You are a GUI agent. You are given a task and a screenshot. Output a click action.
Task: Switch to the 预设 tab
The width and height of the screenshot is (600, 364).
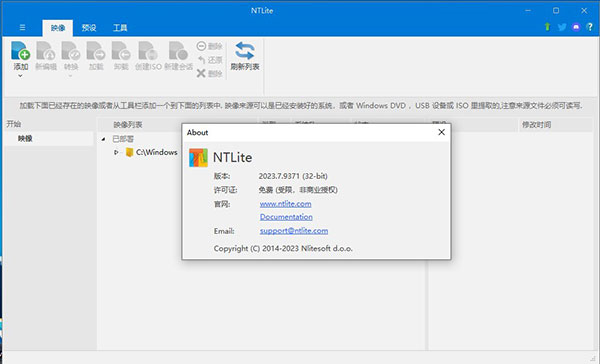tap(89, 28)
